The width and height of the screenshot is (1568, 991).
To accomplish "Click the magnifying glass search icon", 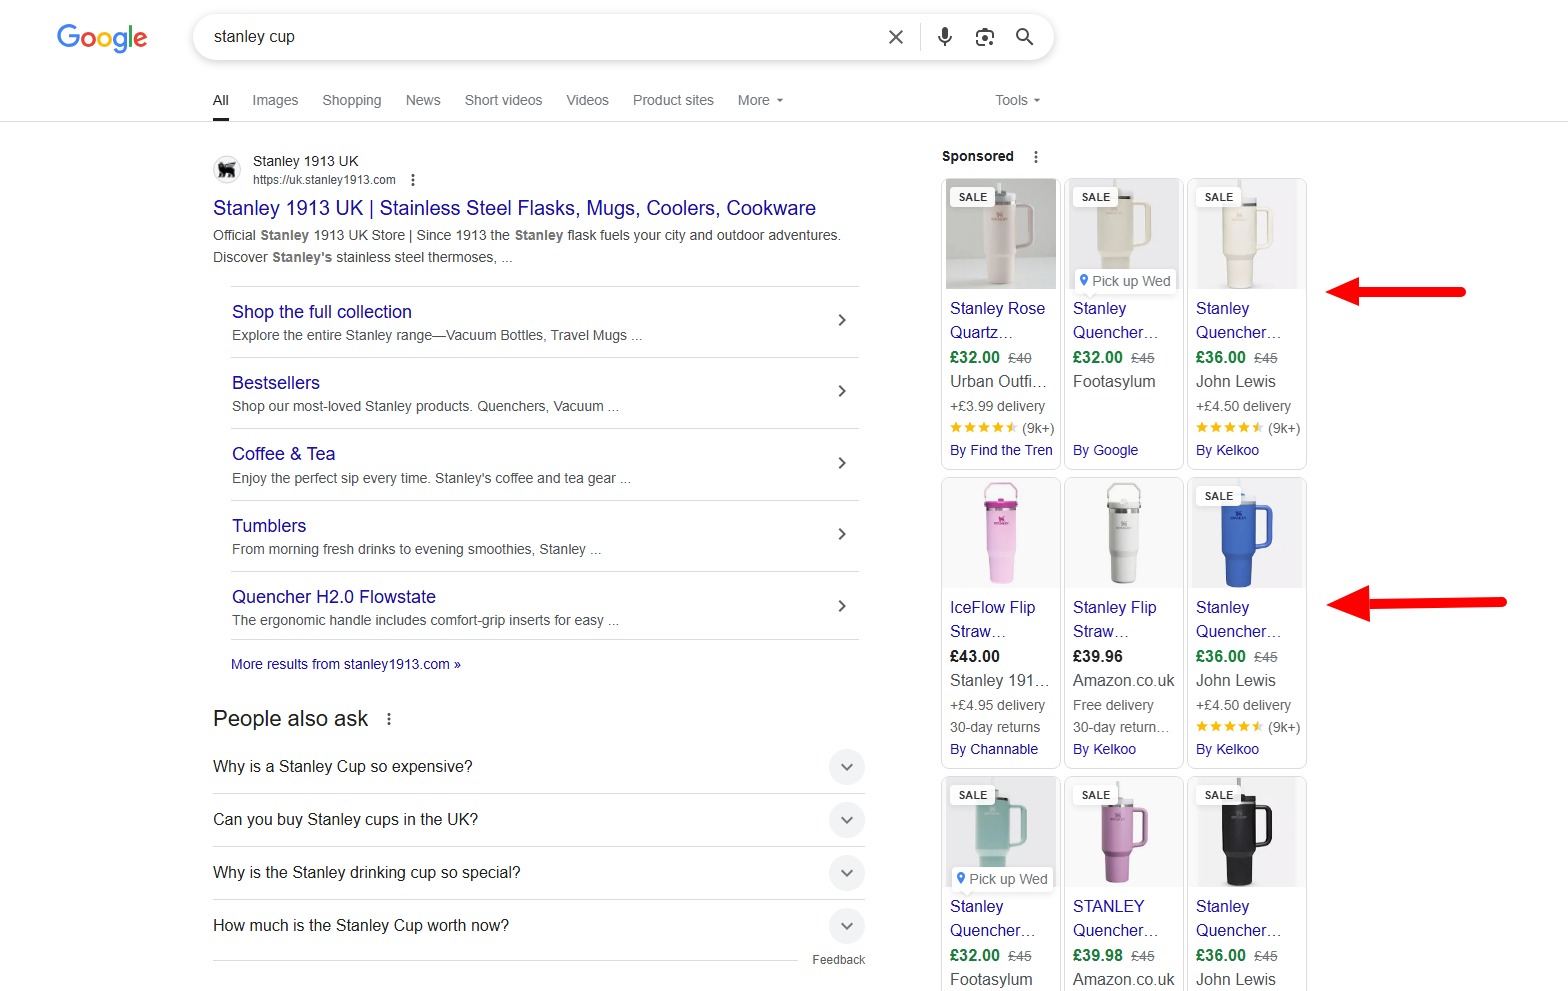I will (x=1024, y=37).
